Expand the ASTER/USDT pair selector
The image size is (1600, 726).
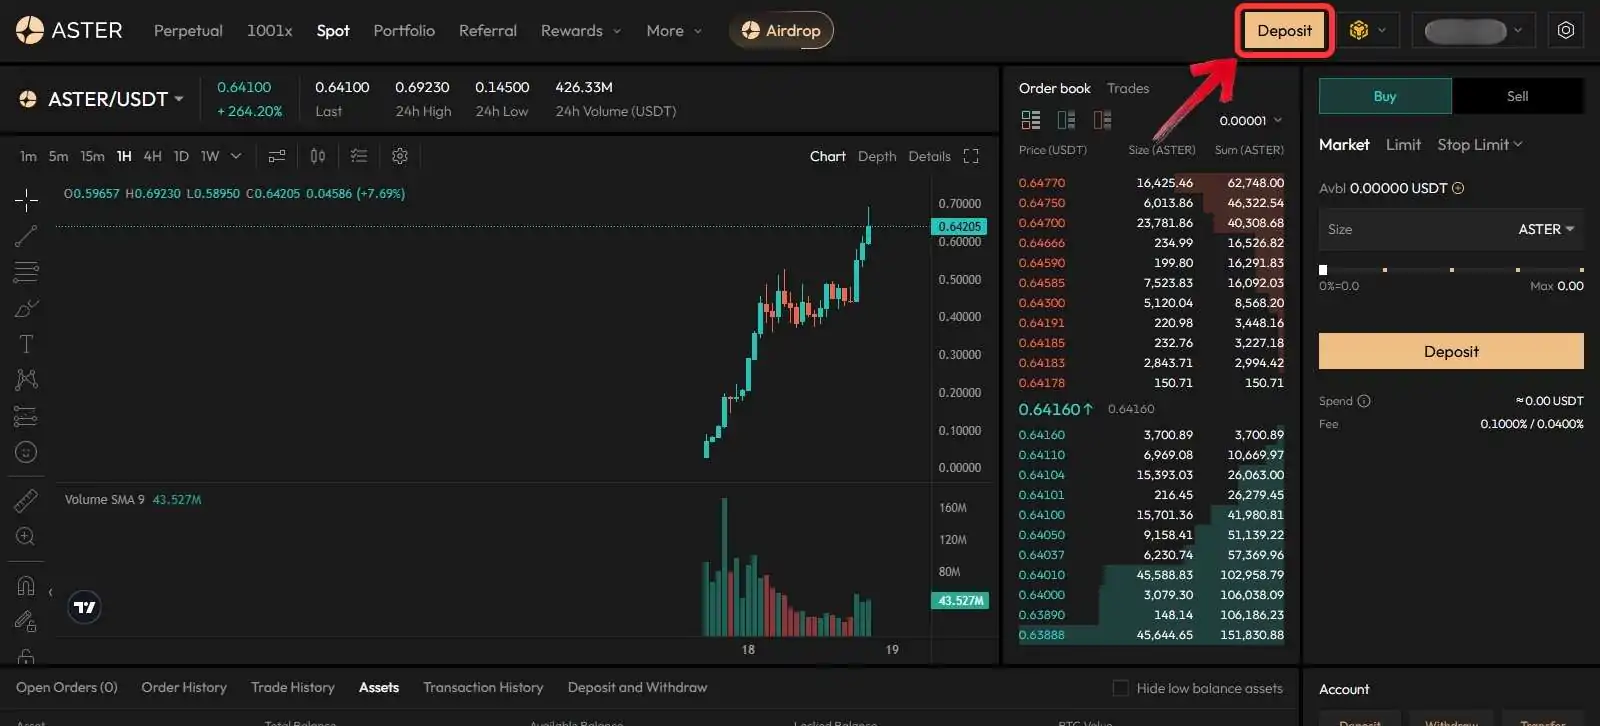pos(101,99)
